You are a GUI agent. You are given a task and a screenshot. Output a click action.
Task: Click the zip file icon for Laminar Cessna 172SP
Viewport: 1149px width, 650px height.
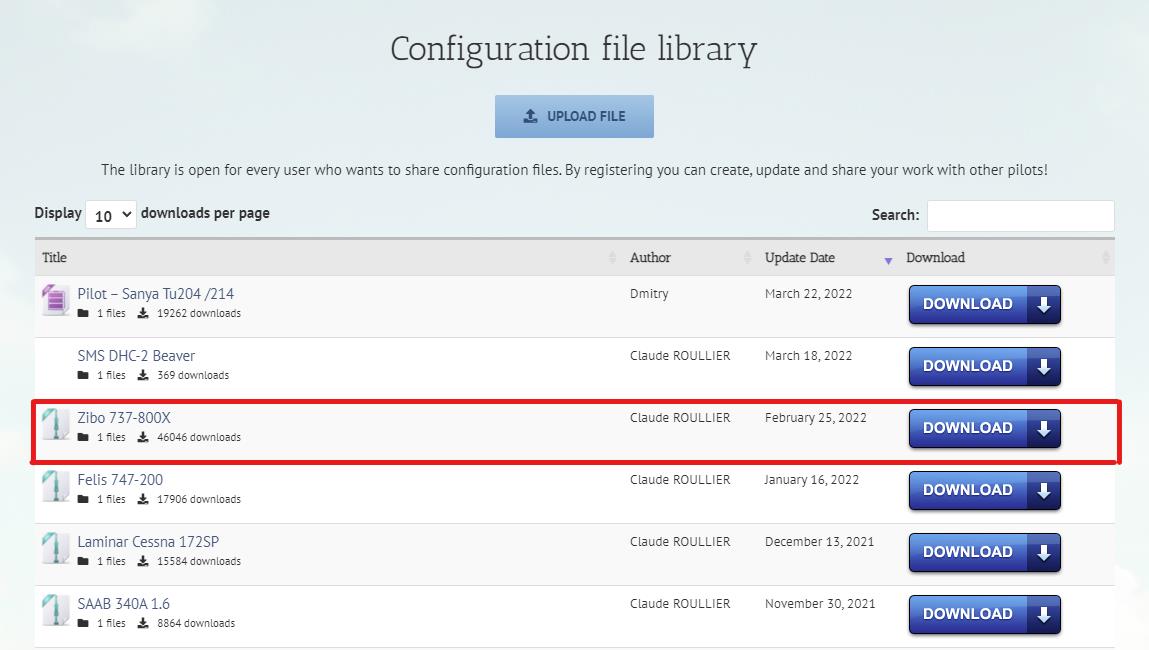(55, 547)
